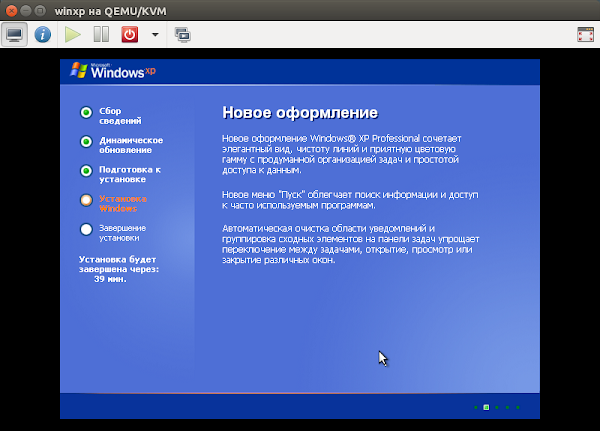Click the paragraph about Windows XP Professional
This screenshot has width=600, height=431.
[x=341, y=154]
